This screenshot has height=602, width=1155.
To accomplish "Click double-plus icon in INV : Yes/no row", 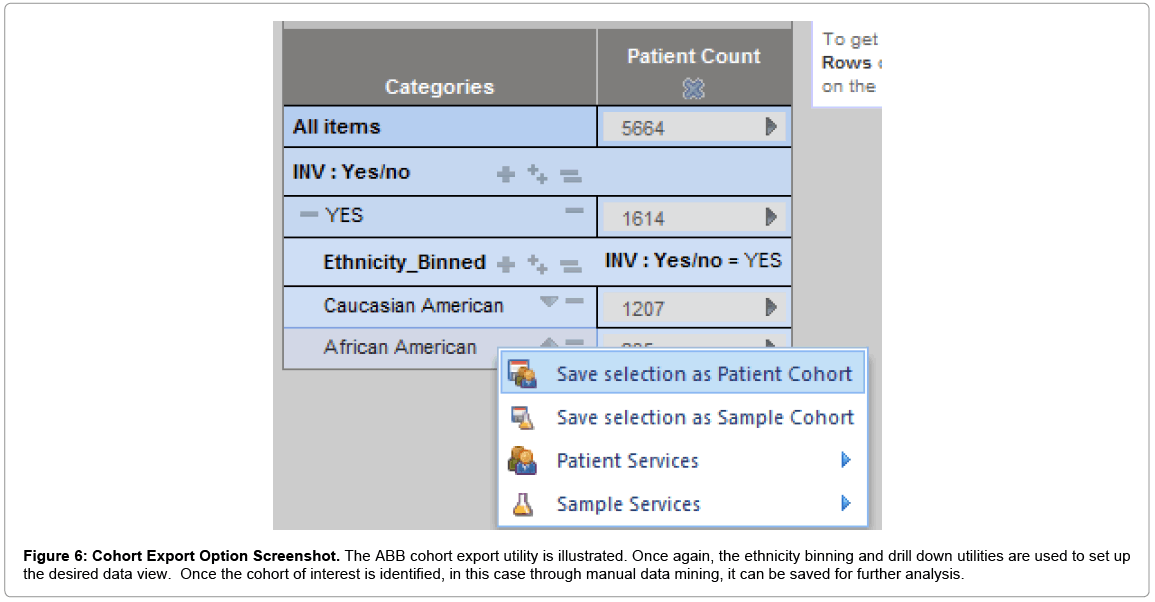I will click(538, 174).
